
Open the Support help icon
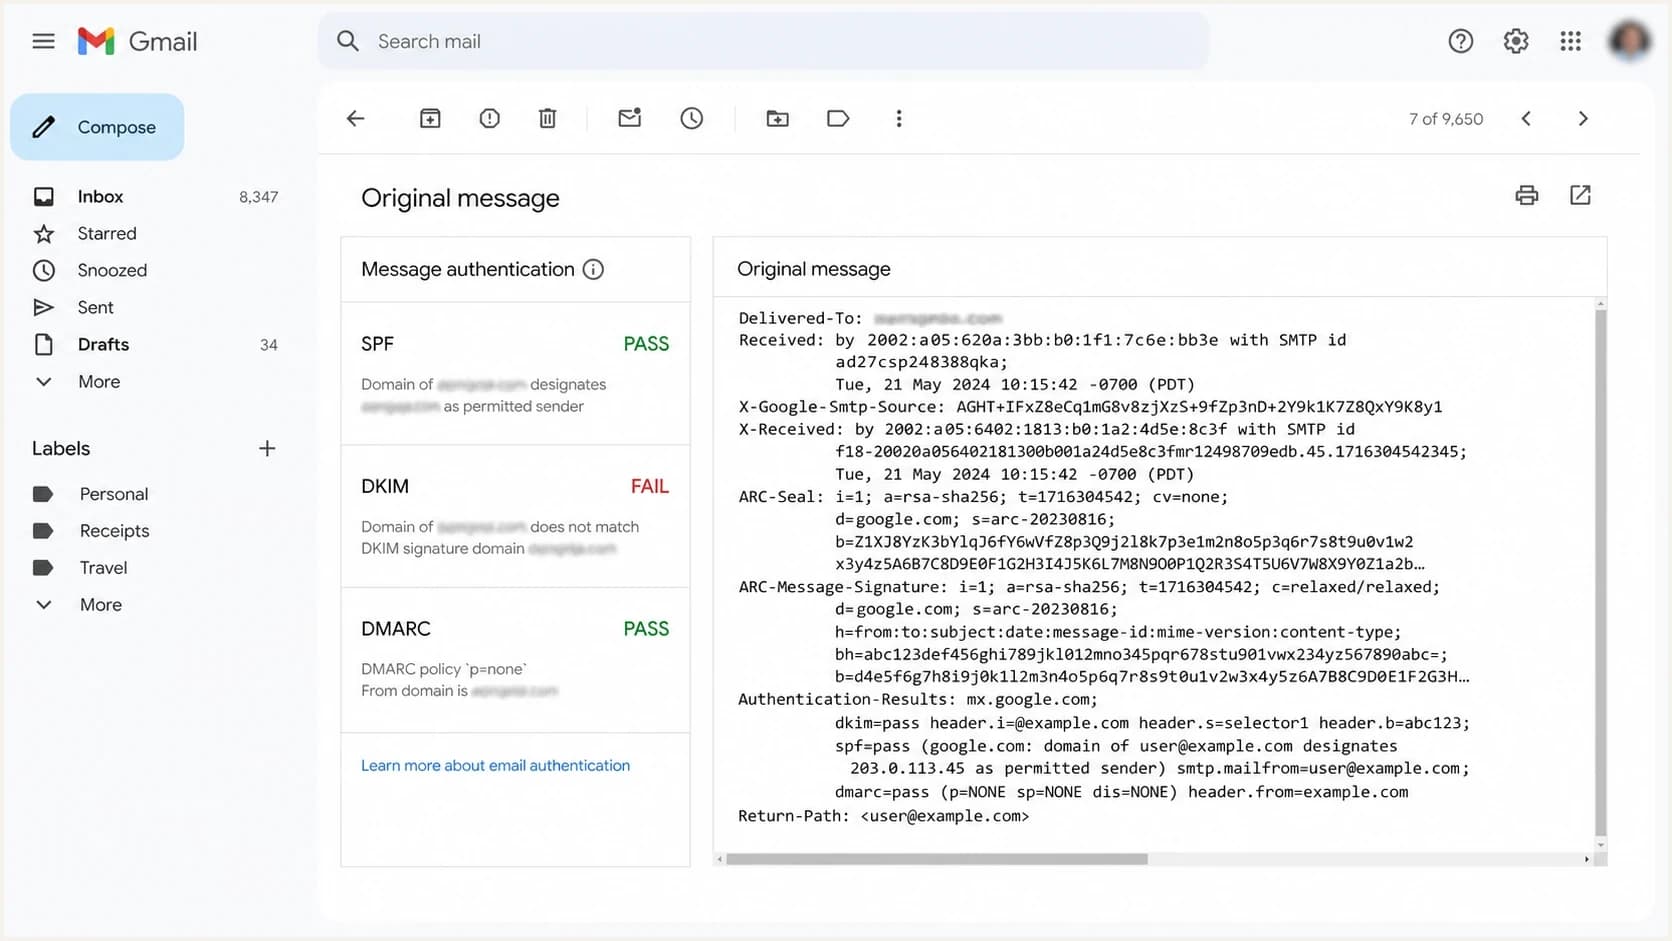click(1460, 41)
